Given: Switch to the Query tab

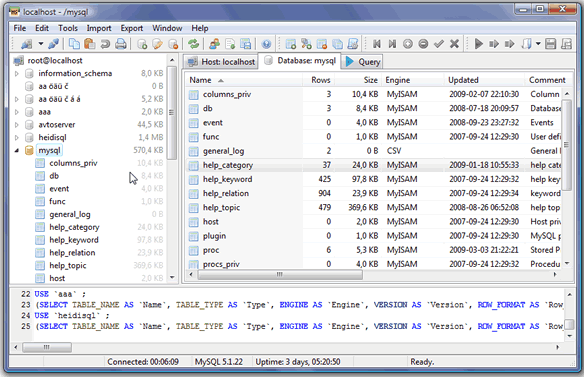Looking at the screenshot, I should click(363, 62).
